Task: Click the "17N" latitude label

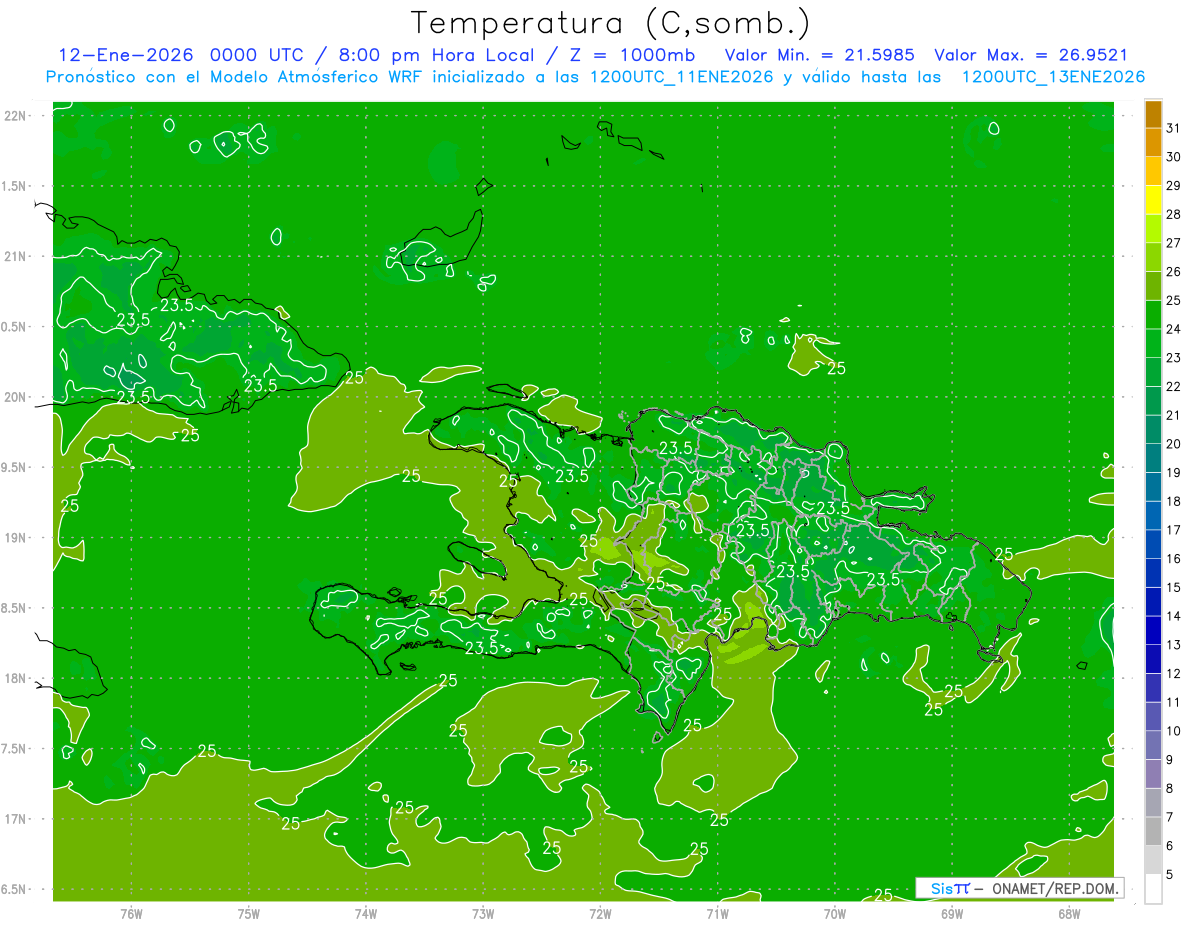Action: [15, 820]
